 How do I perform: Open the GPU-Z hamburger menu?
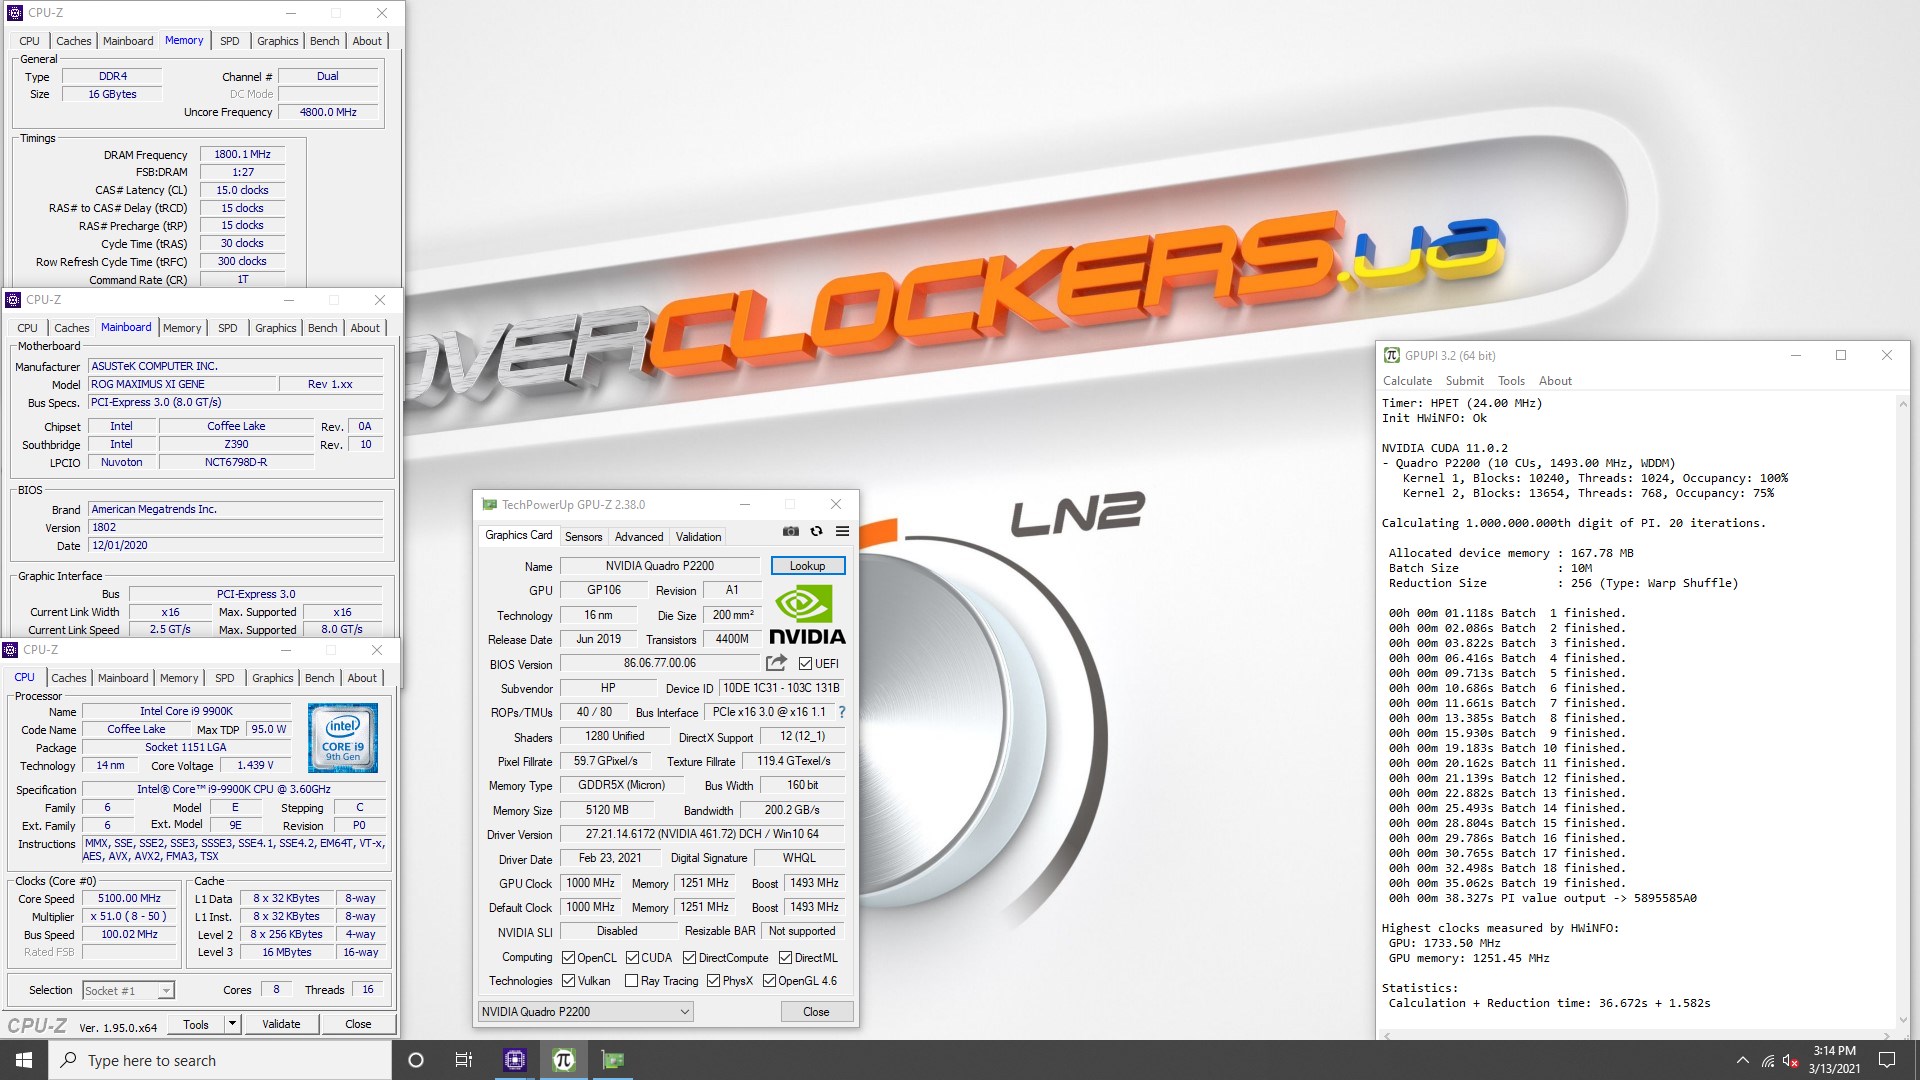pos(842,532)
